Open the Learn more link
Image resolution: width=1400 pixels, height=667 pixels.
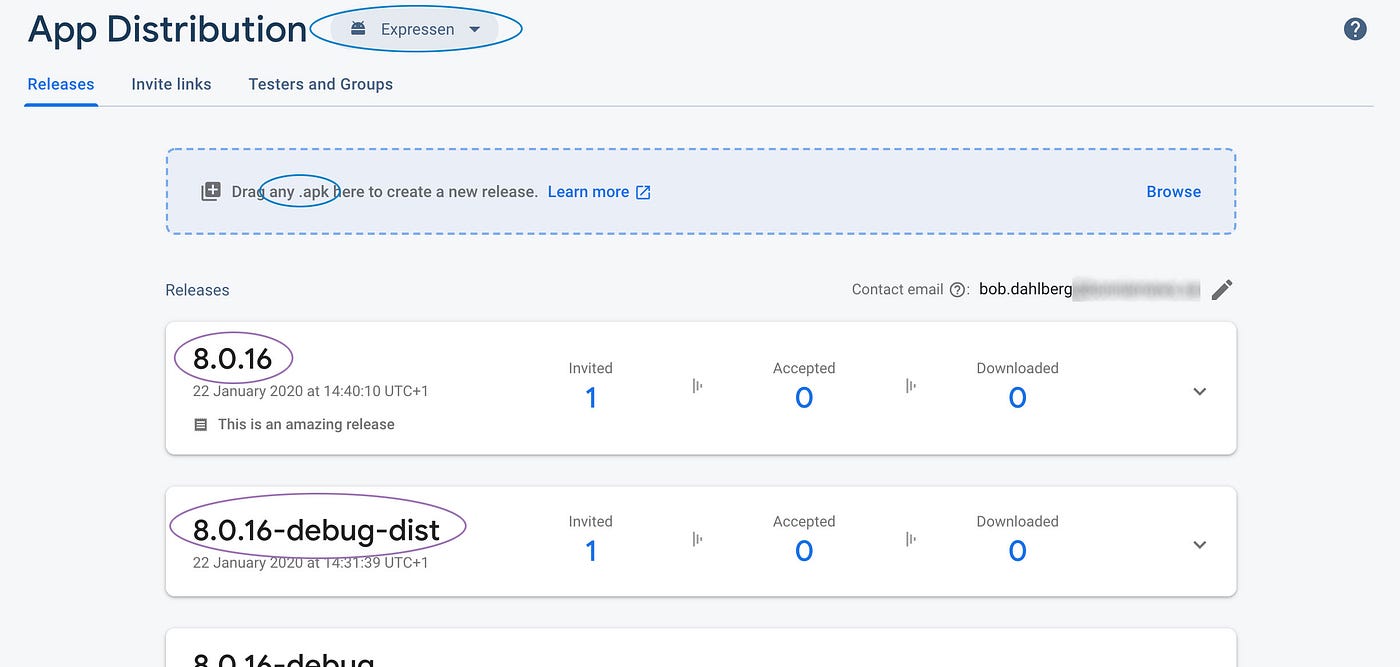pyautogui.click(x=588, y=192)
